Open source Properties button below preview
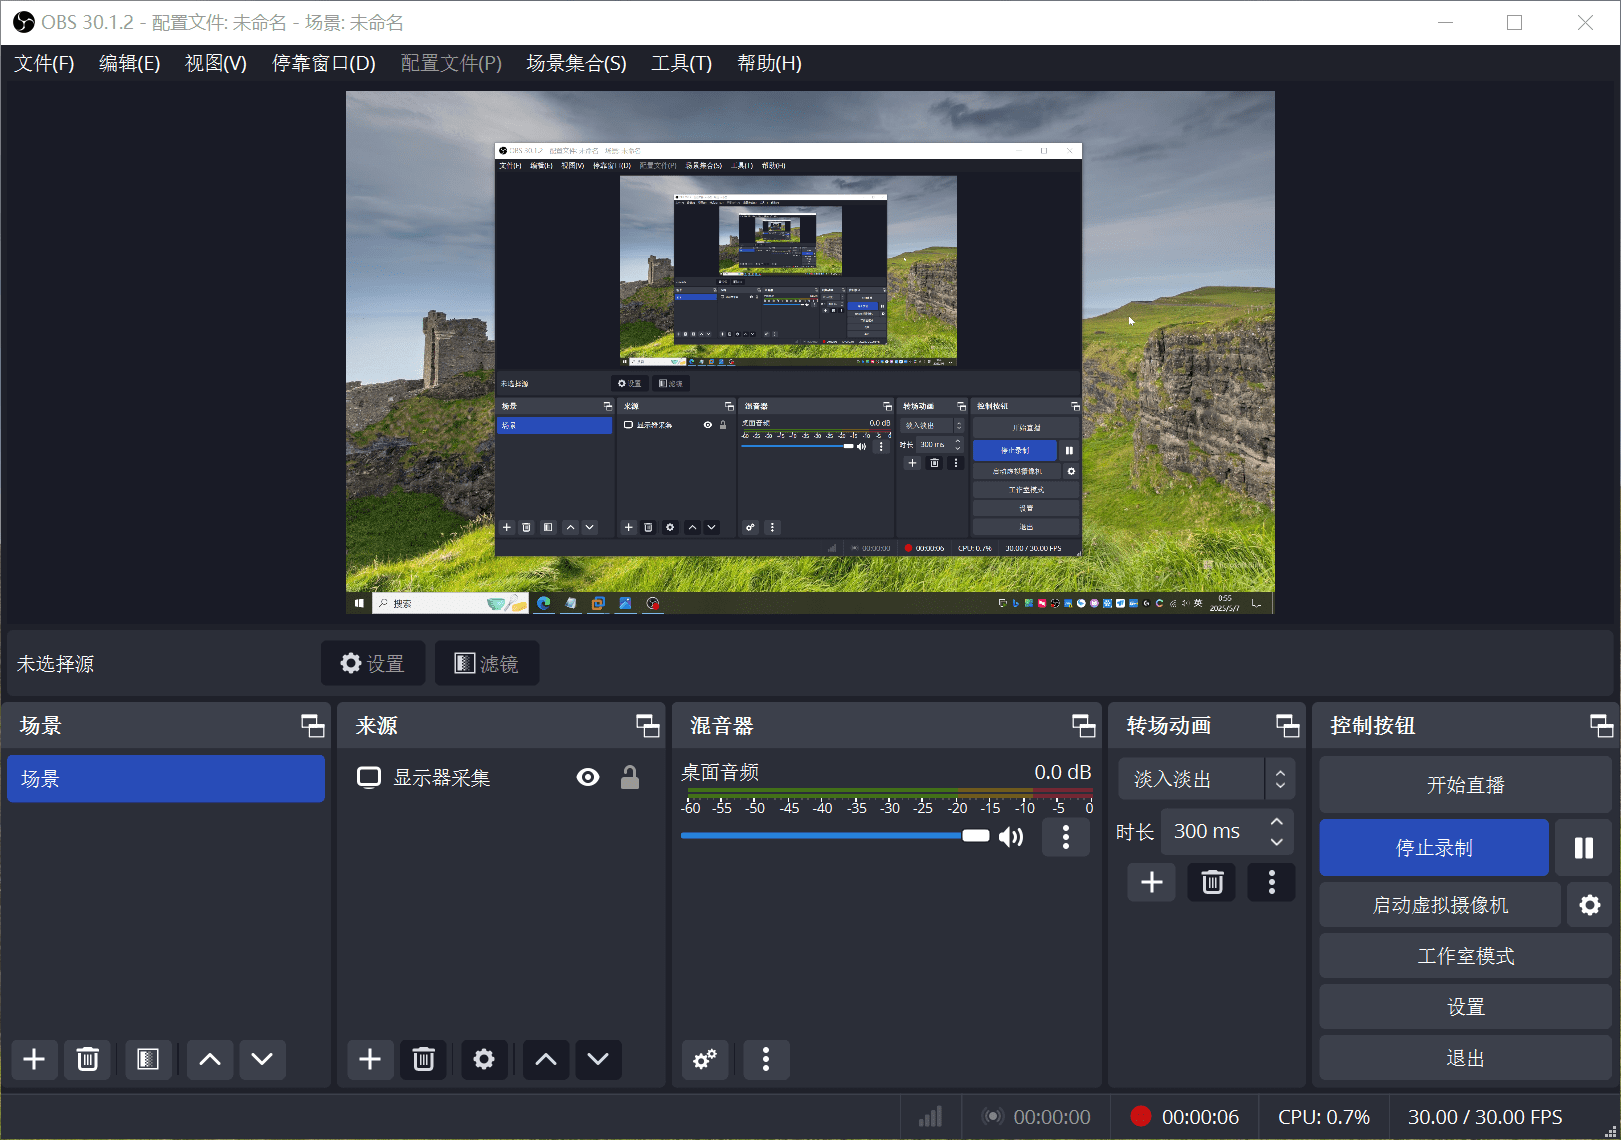This screenshot has height=1140, width=1621. click(x=373, y=663)
